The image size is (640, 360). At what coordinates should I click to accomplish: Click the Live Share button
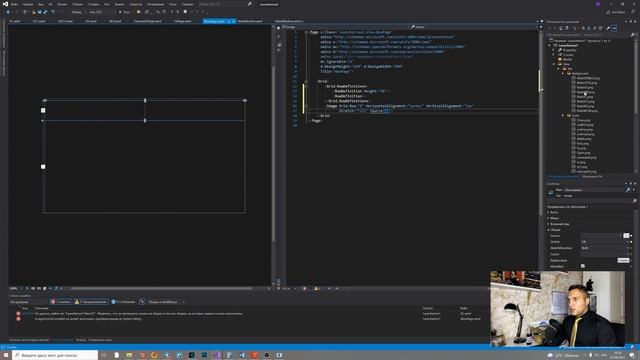click(x=616, y=12)
